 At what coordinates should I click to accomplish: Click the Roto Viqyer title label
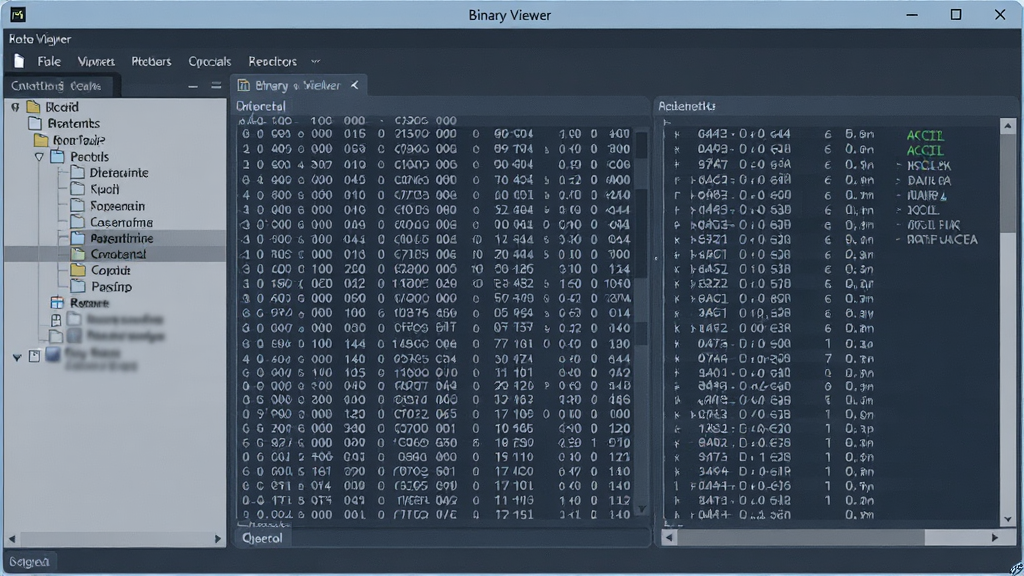(40, 39)
